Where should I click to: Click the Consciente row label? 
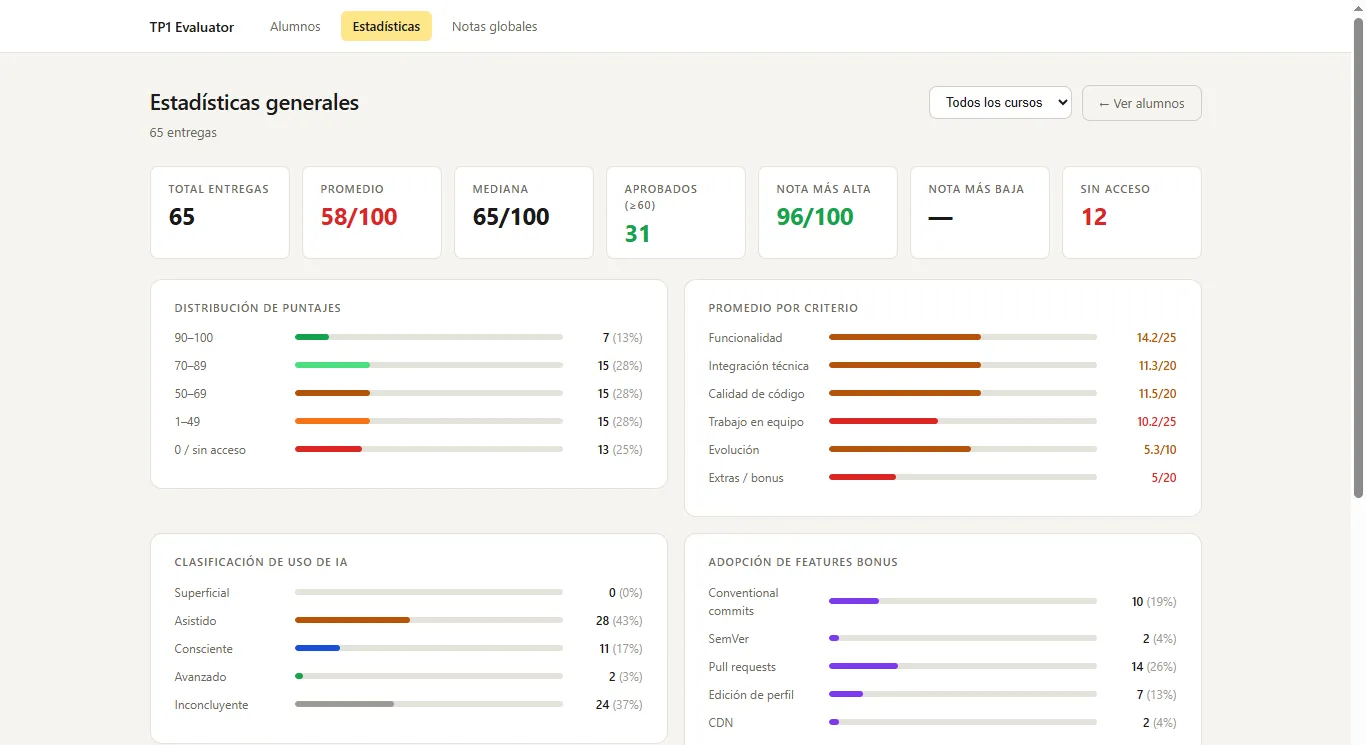click(x=203, y=648)
